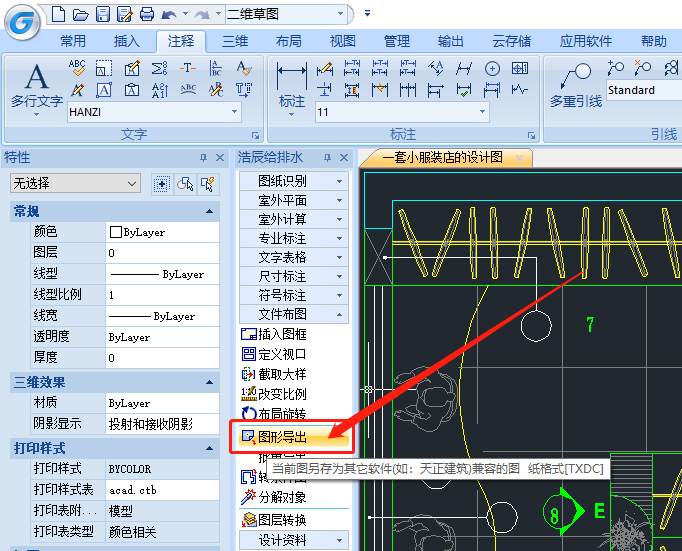The height and width of the screenshot is (551, 682).
Task: Undo the last action
Action: coord(169,15)
